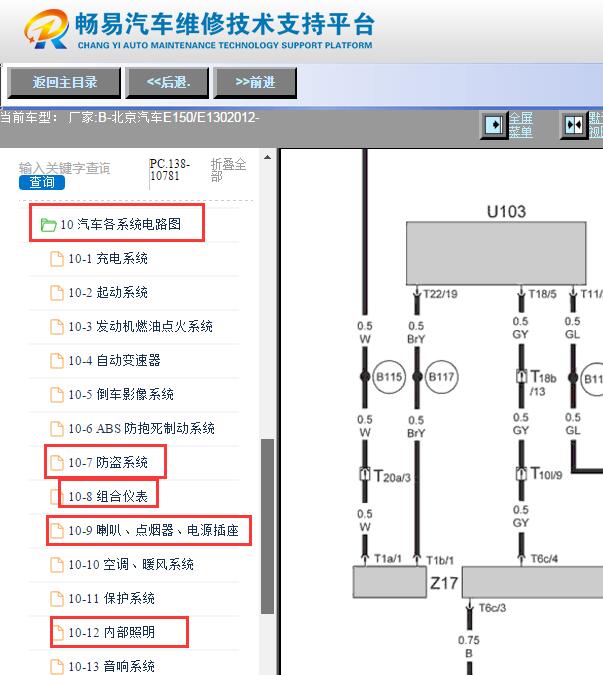Click the 折叠全部 collapse-all link
This screenshot has height=675, width=603.
click(x=228, y=170)
